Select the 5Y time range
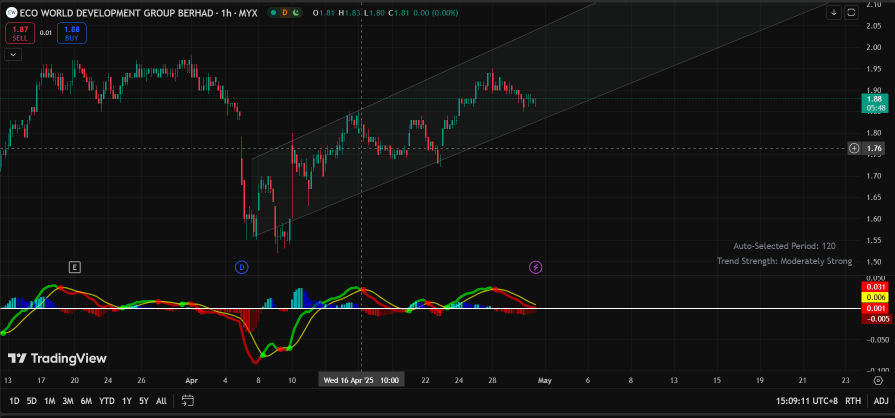The width and height of the screenshot is (895, 418). coord(144,401)
